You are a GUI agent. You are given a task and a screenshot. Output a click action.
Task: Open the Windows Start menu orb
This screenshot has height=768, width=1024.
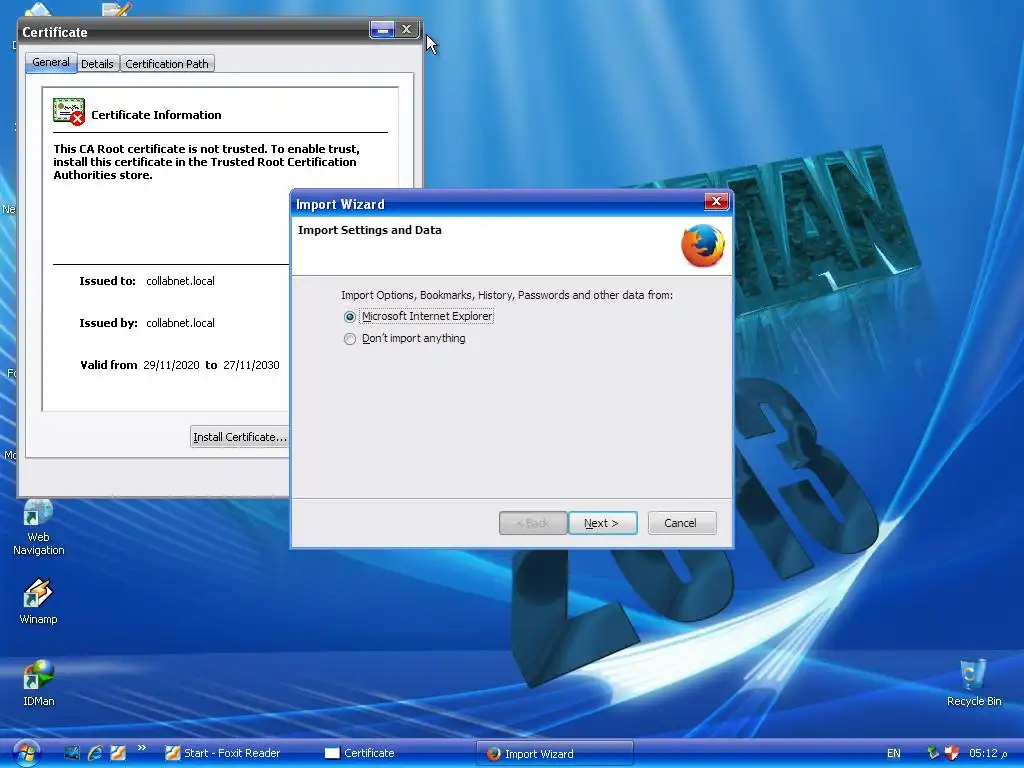pyautogui.click(x=25, y=753)
